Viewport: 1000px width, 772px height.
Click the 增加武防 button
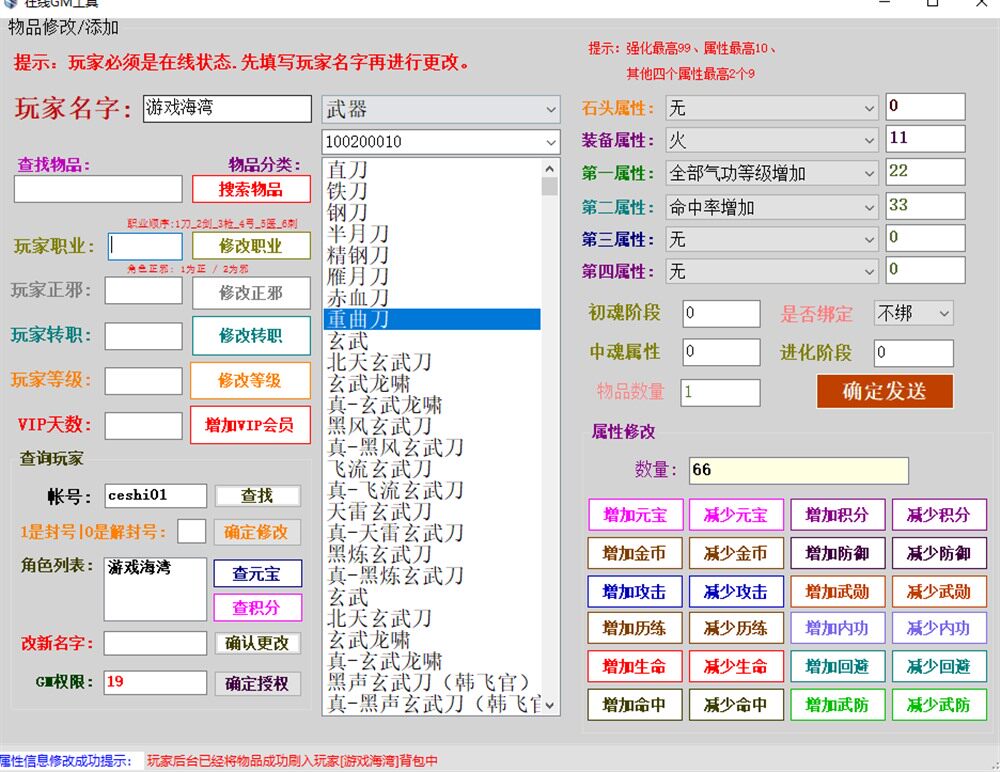pyautogui.click(x=837, y=705)
